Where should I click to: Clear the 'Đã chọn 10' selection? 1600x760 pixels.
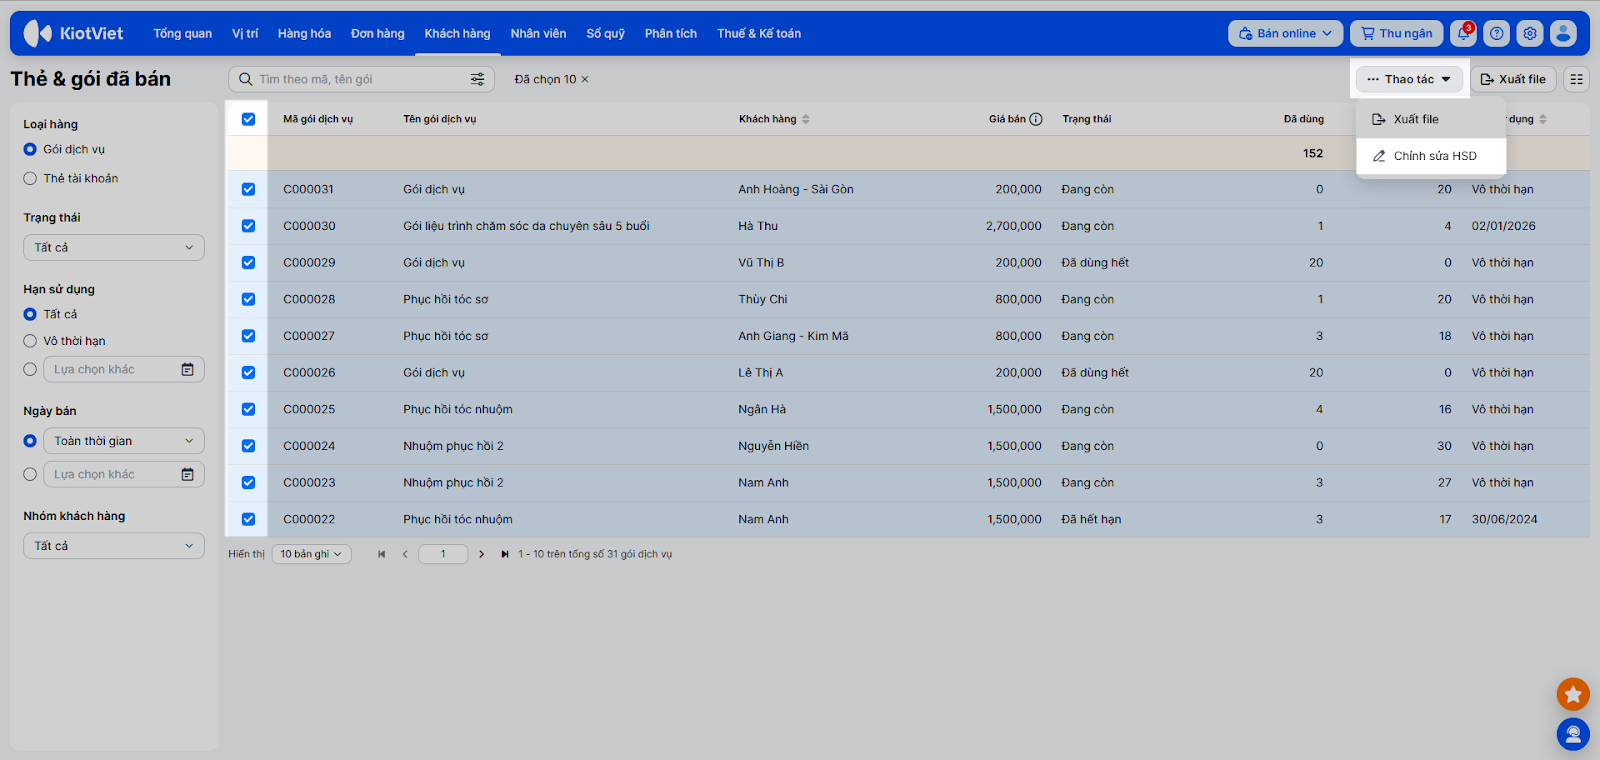click(585, 79)
